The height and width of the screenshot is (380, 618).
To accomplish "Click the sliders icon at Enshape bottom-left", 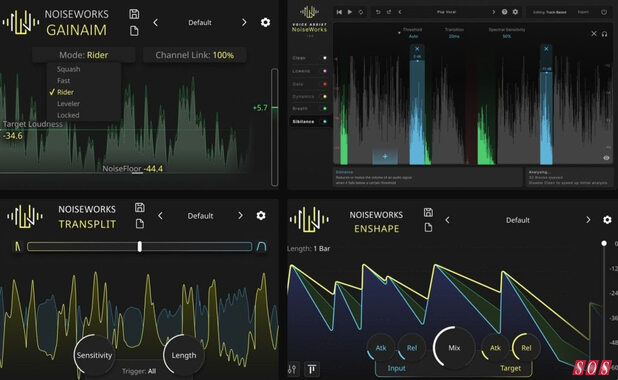I will [x=292, y=369].
